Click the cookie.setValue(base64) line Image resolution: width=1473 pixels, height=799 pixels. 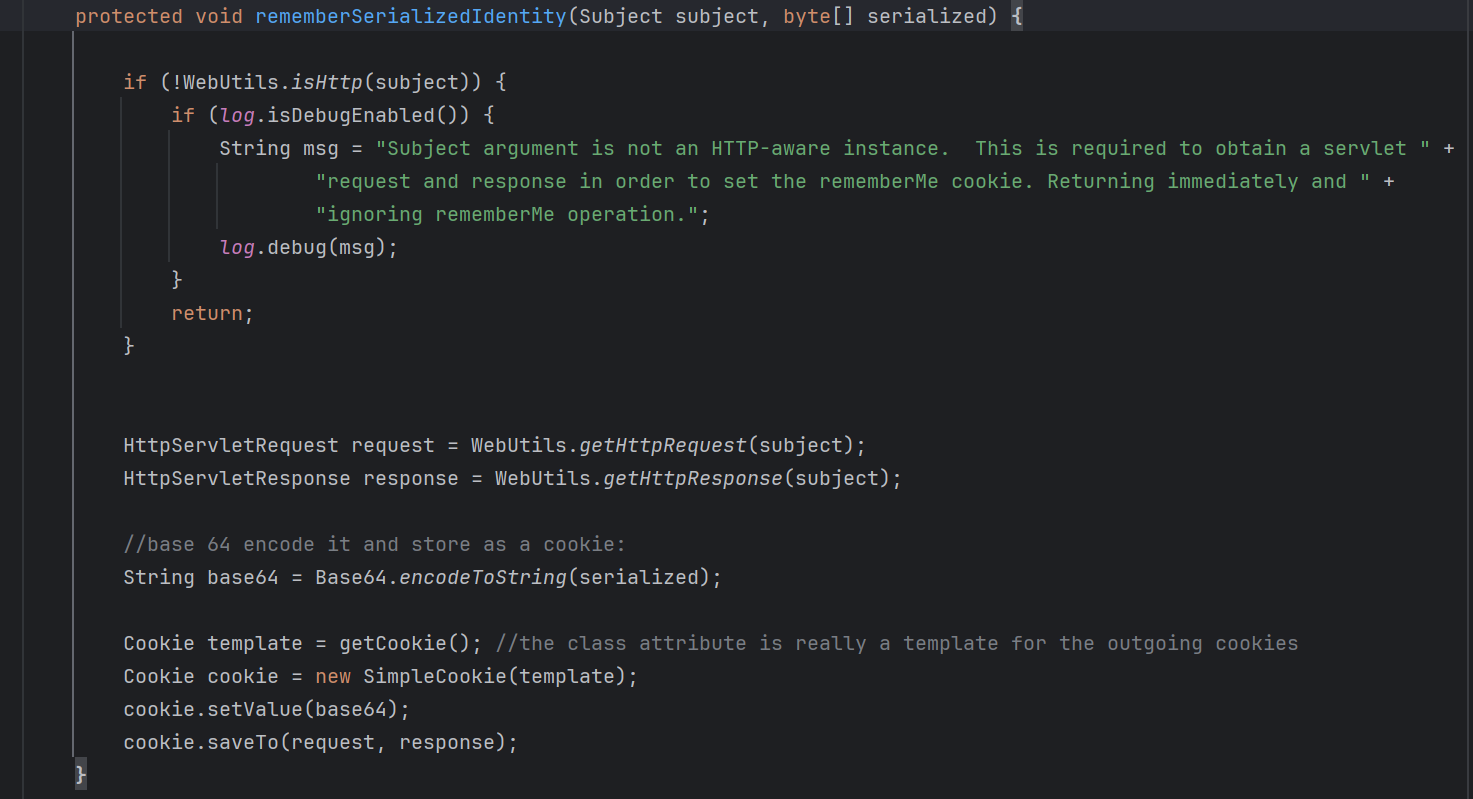click(267, 709)
